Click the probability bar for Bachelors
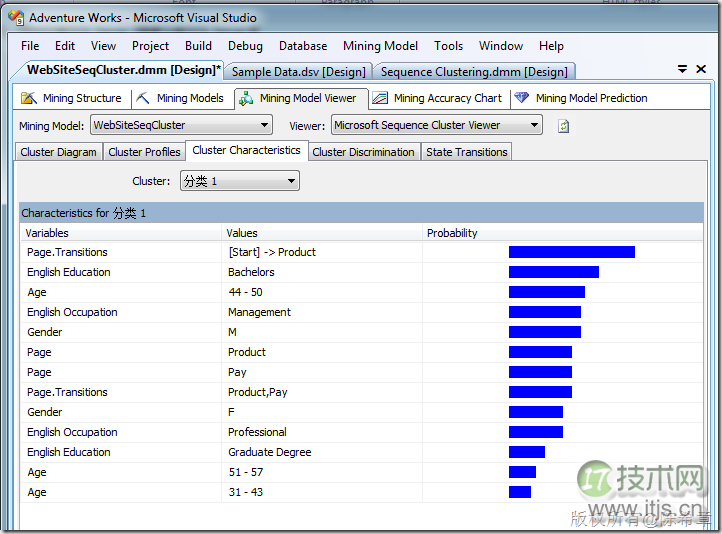Screen dimensions: 722x534 (553, 272)
